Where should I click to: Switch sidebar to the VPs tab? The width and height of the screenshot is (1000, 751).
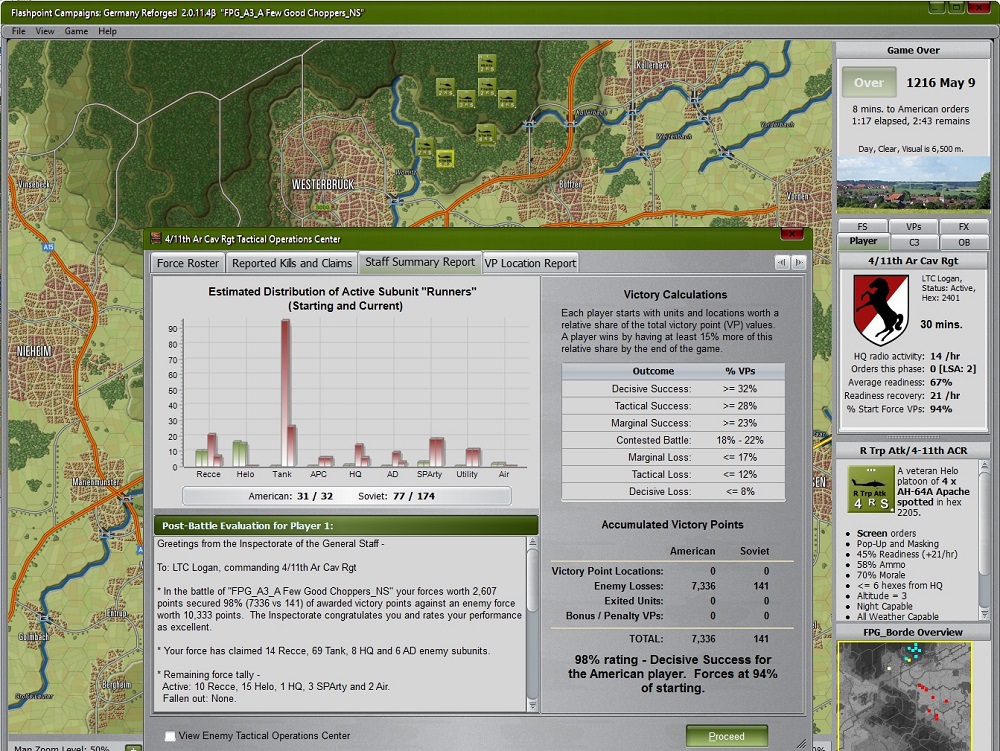tap(913, 226)
